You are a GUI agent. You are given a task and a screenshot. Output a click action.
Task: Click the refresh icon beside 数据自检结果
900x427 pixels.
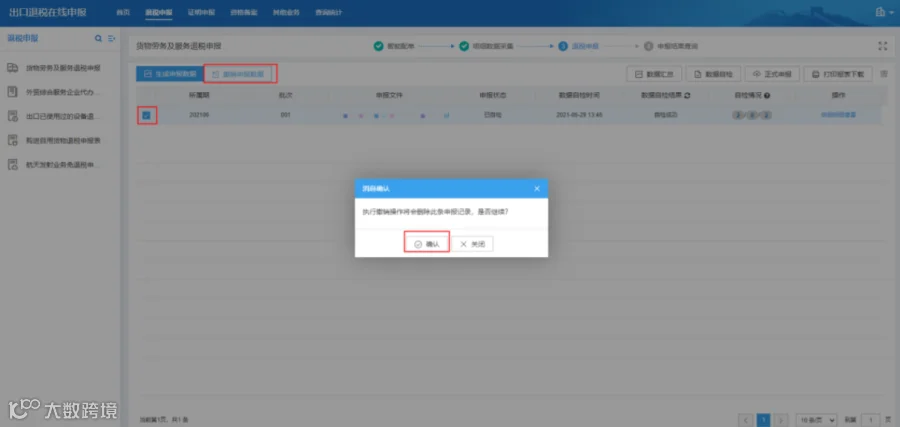pos(687,95)
